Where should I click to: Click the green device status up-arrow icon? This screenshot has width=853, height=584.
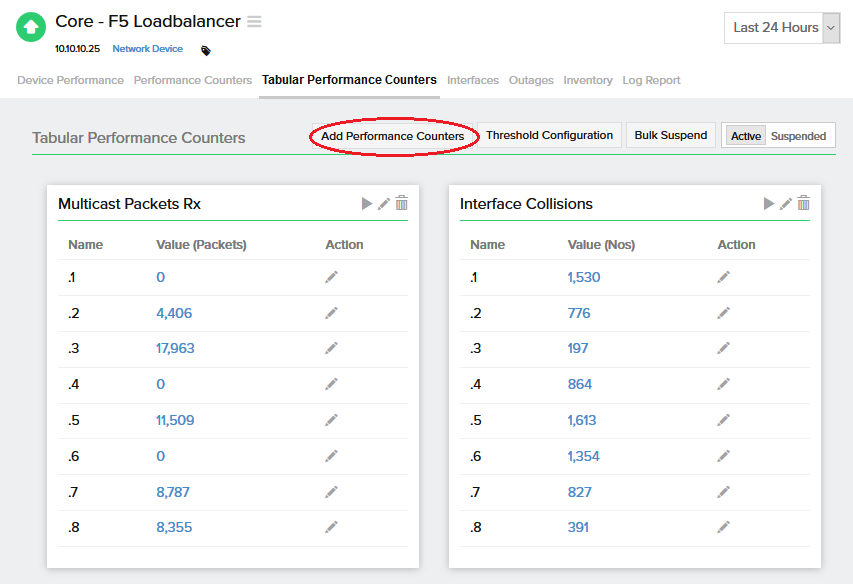(x=31, y=27)
